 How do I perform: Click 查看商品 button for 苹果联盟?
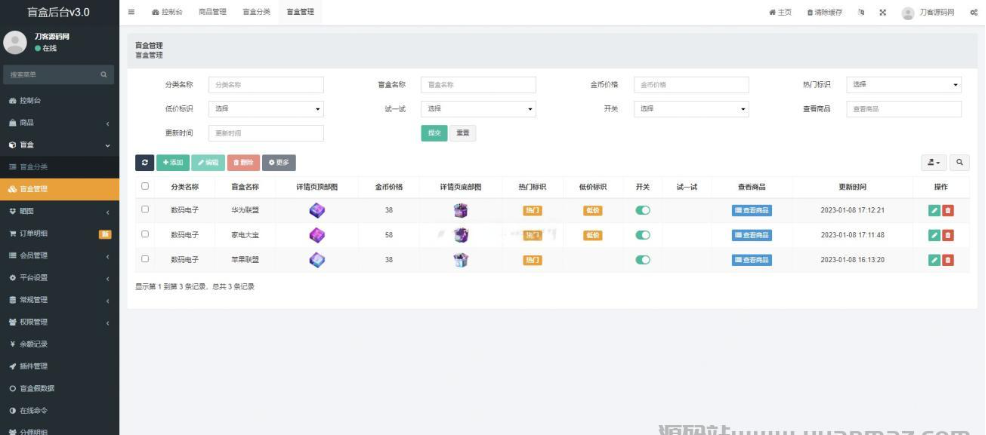751,260
